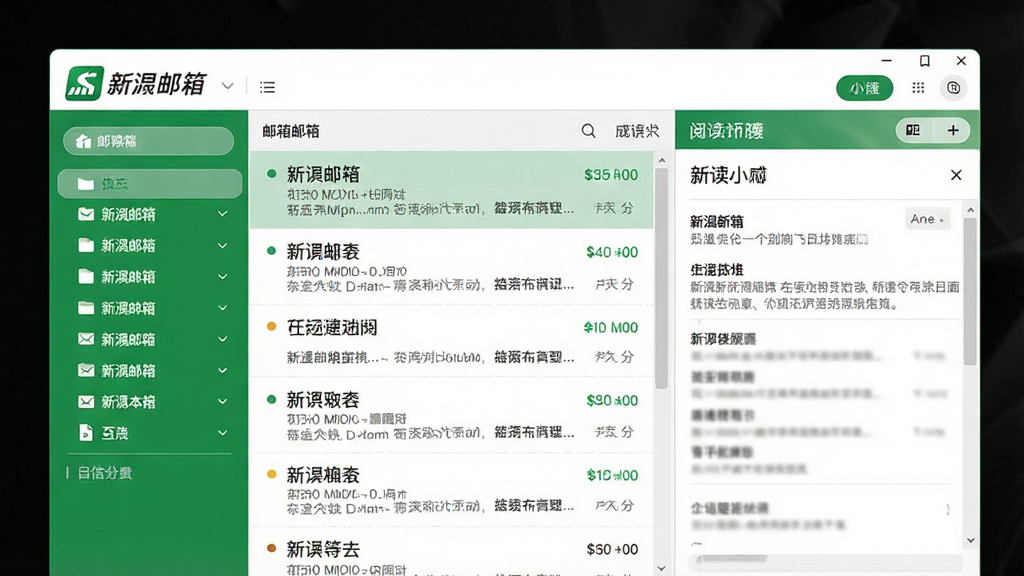Close the 新读小臧 panel with X
1024x576 pixels.
coord(956,175)
